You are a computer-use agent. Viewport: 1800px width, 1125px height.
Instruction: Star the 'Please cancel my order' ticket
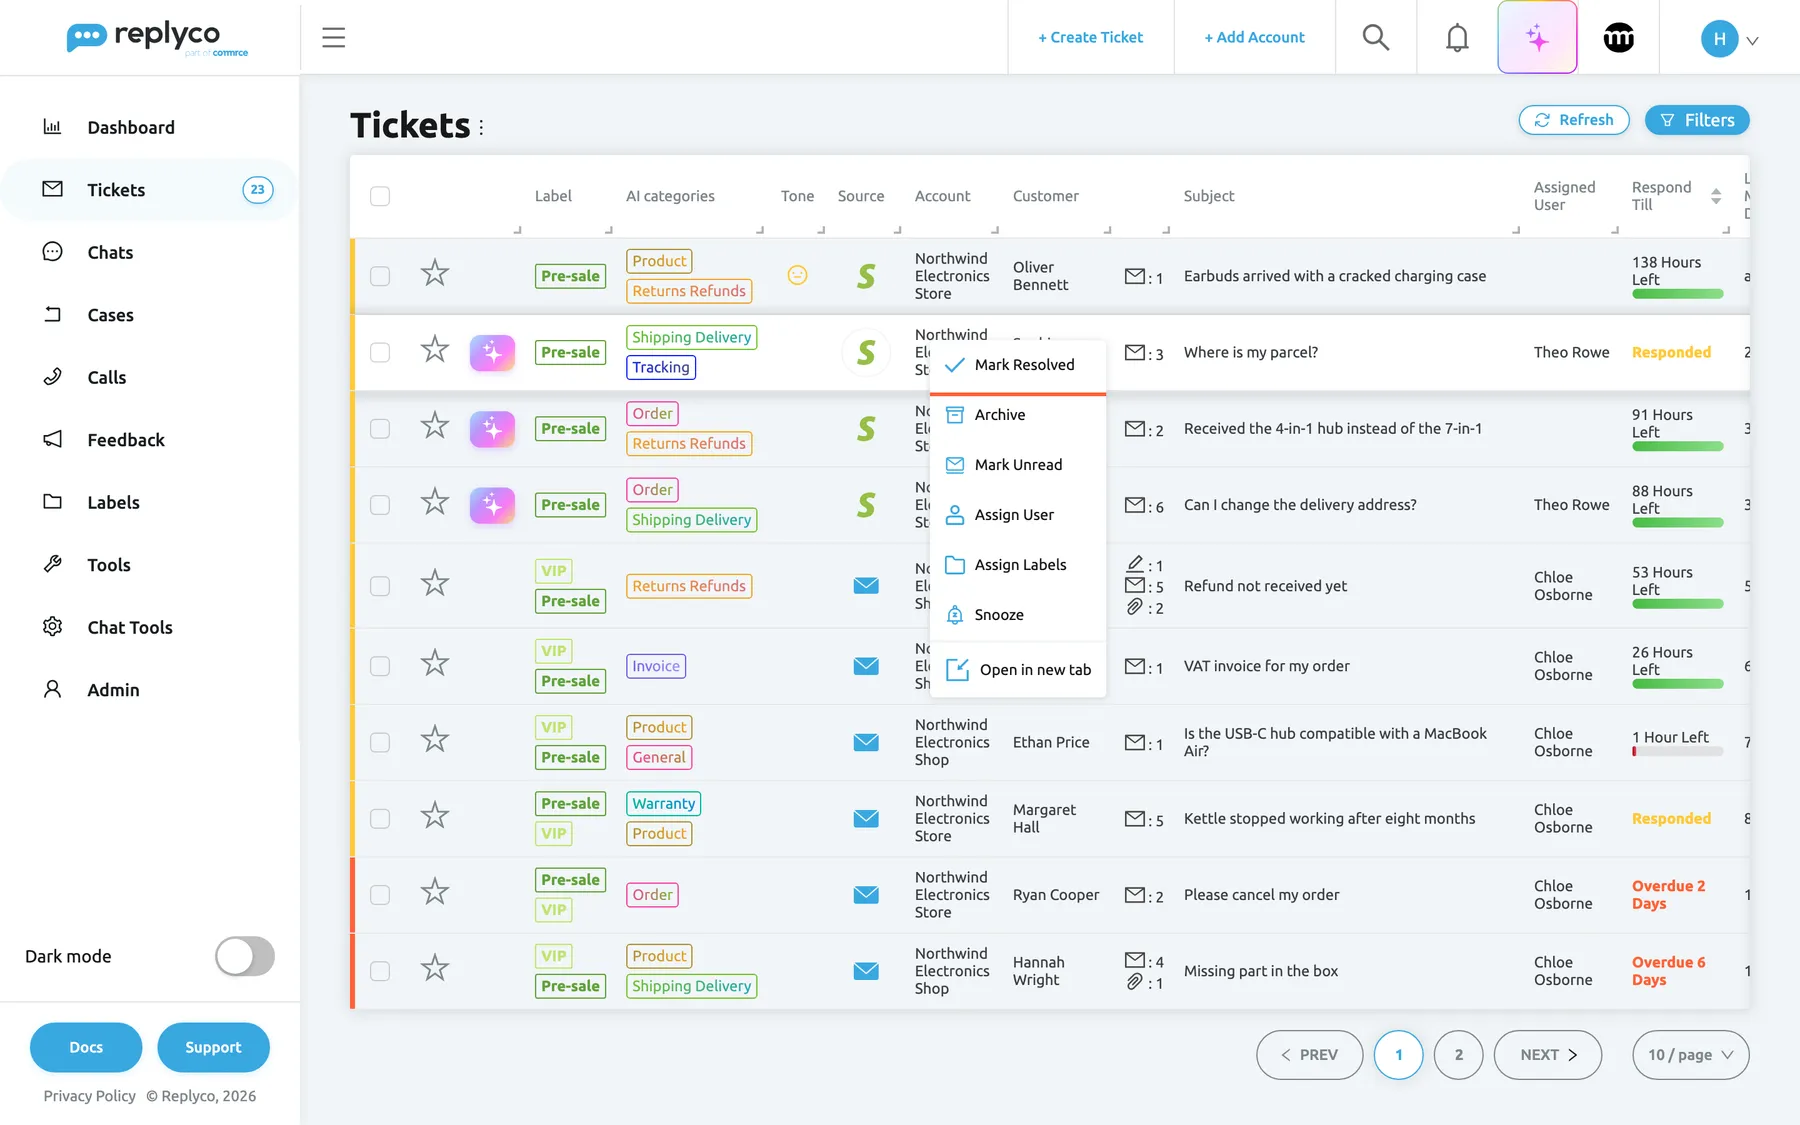tap(434, 891)
